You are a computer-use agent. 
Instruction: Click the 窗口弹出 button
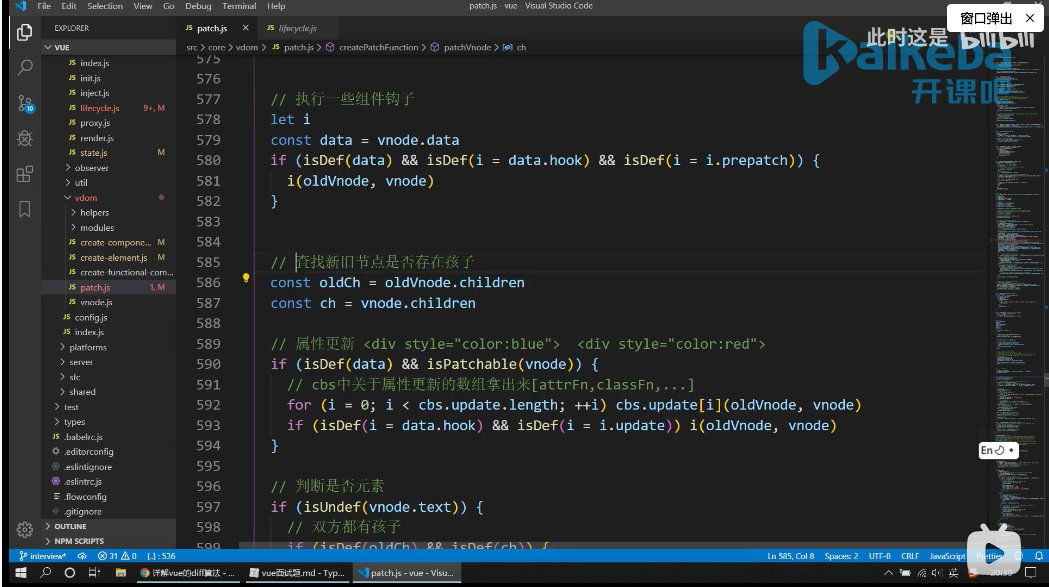click(x=986, y=18)
